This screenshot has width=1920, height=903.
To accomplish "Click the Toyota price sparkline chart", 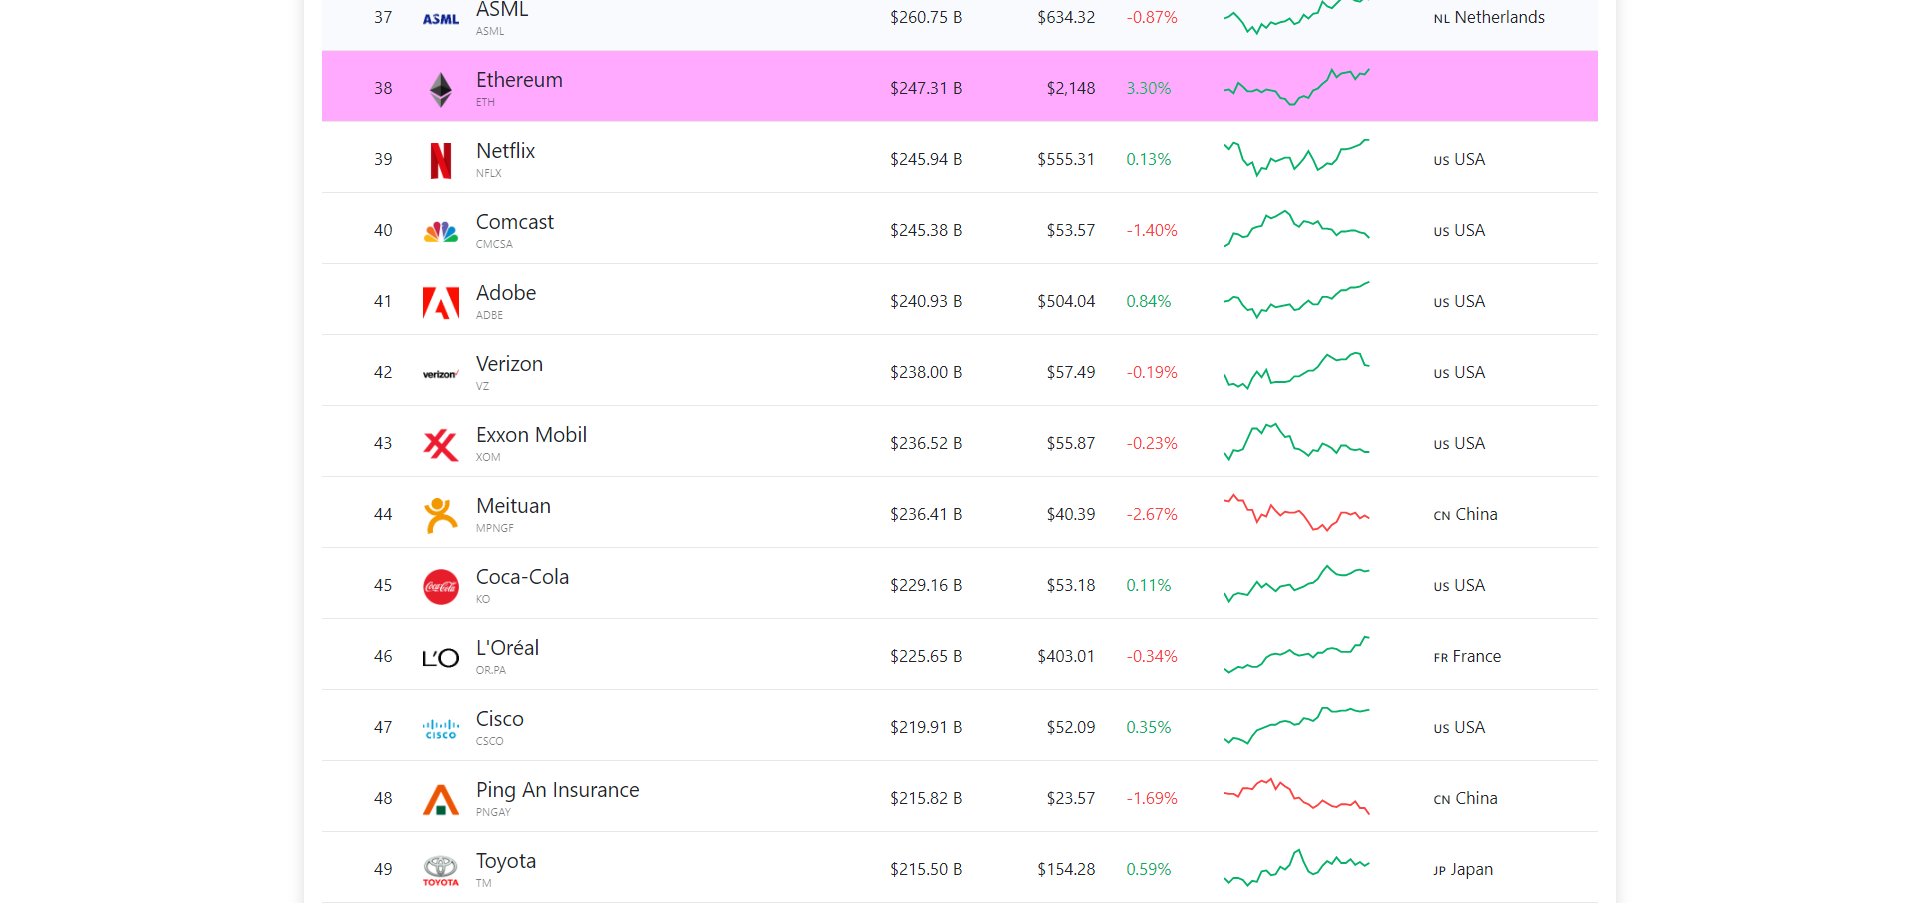I will pos(1297,868).
